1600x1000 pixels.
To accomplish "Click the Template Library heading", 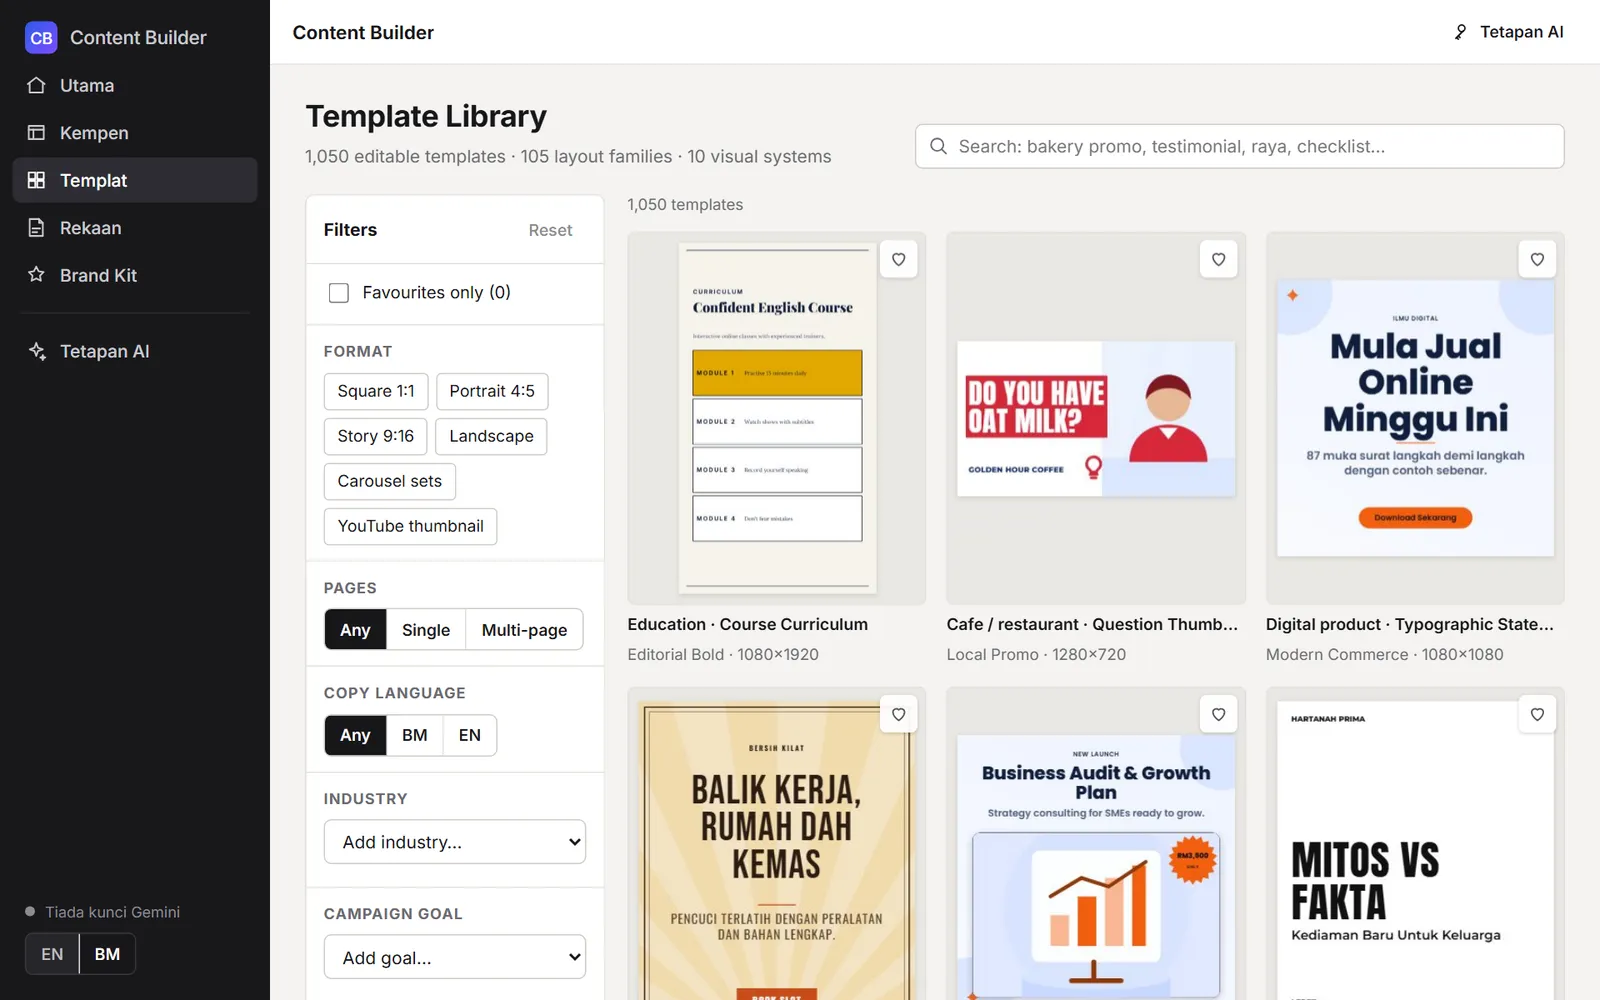I will 426,116.
